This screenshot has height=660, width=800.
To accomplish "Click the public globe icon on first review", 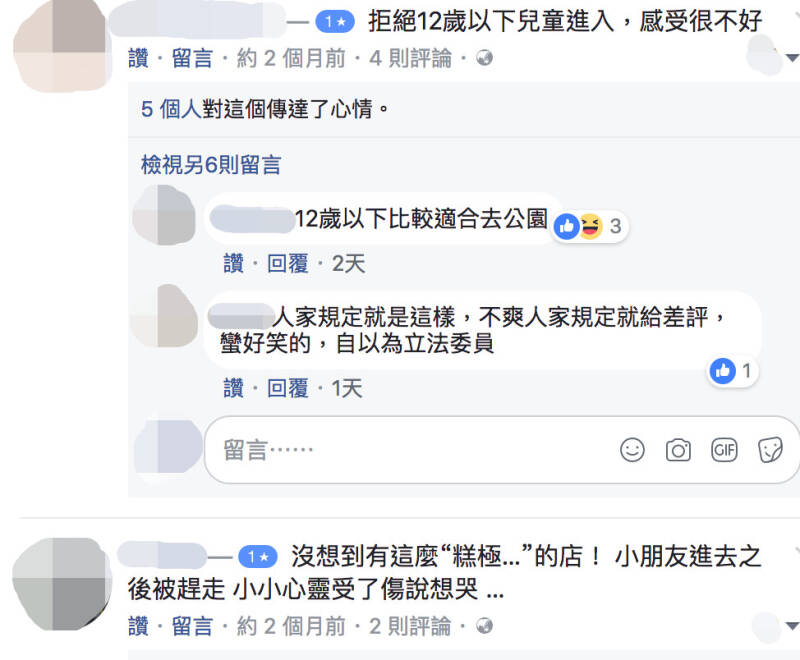I will [x=484, y=58].
